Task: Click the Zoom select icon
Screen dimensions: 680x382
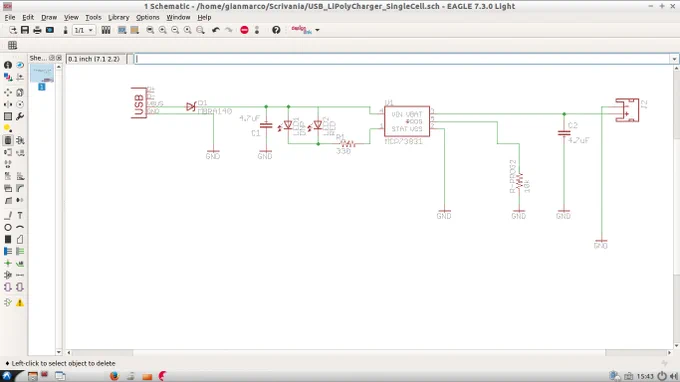Action: (200, 30)
